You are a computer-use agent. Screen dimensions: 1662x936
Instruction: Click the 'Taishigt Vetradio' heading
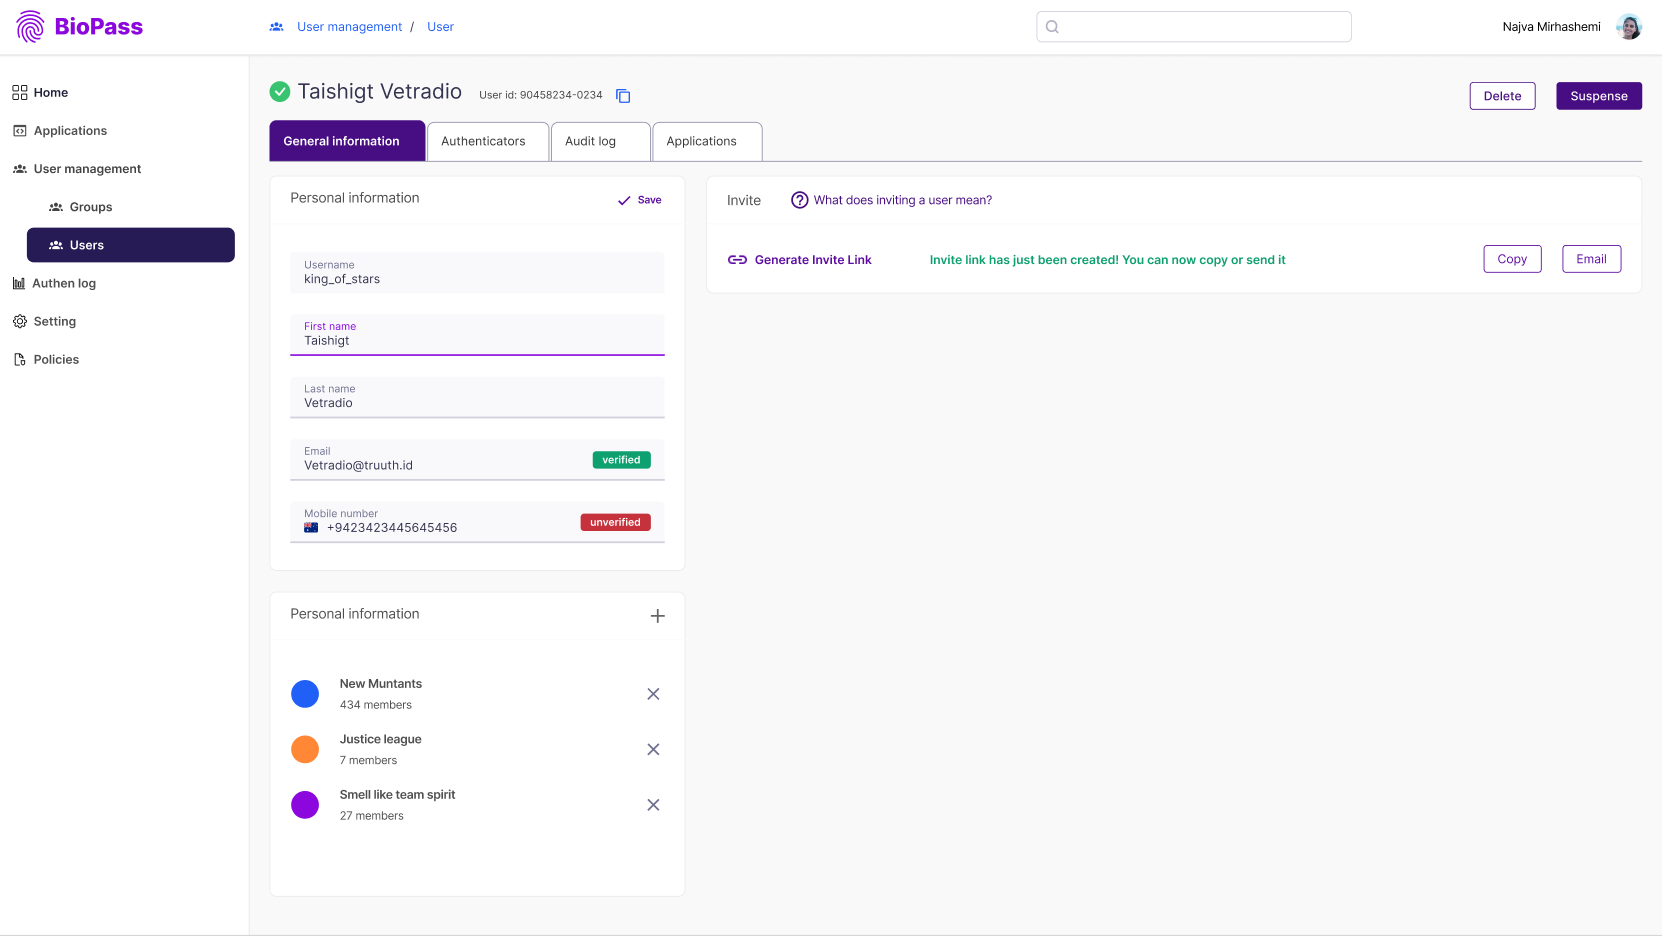click(380, 92)
